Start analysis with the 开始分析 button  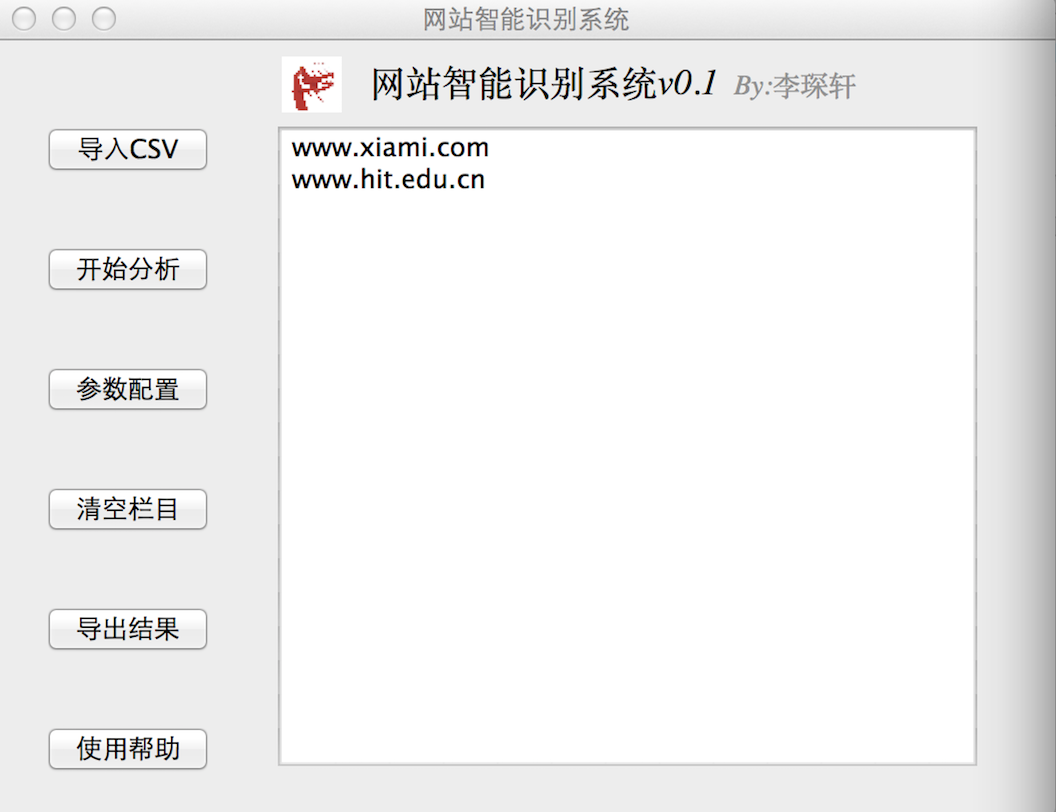pyautogui.click(x=128, y=269)
